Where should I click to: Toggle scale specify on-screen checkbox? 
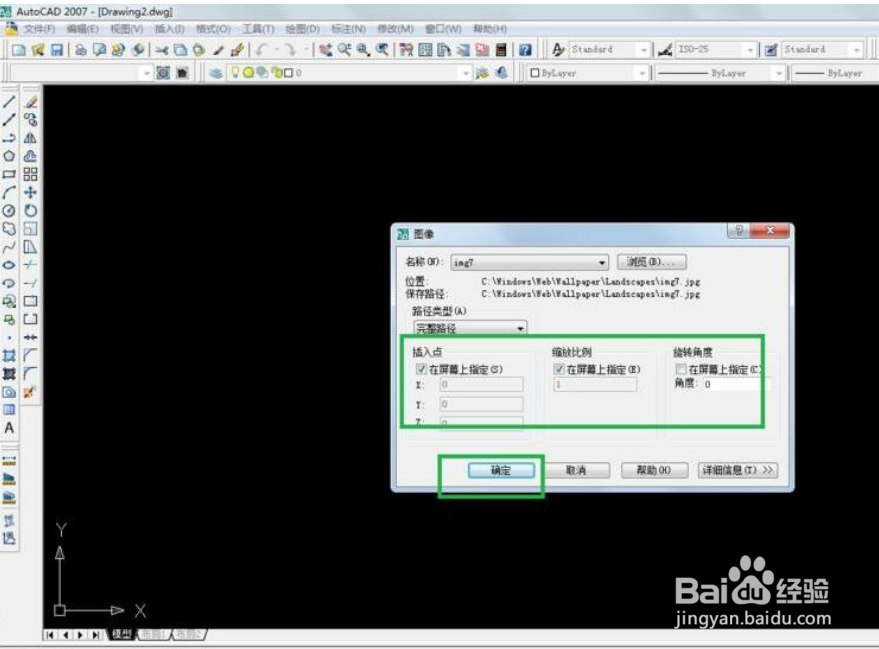click(x=559, y=369)
